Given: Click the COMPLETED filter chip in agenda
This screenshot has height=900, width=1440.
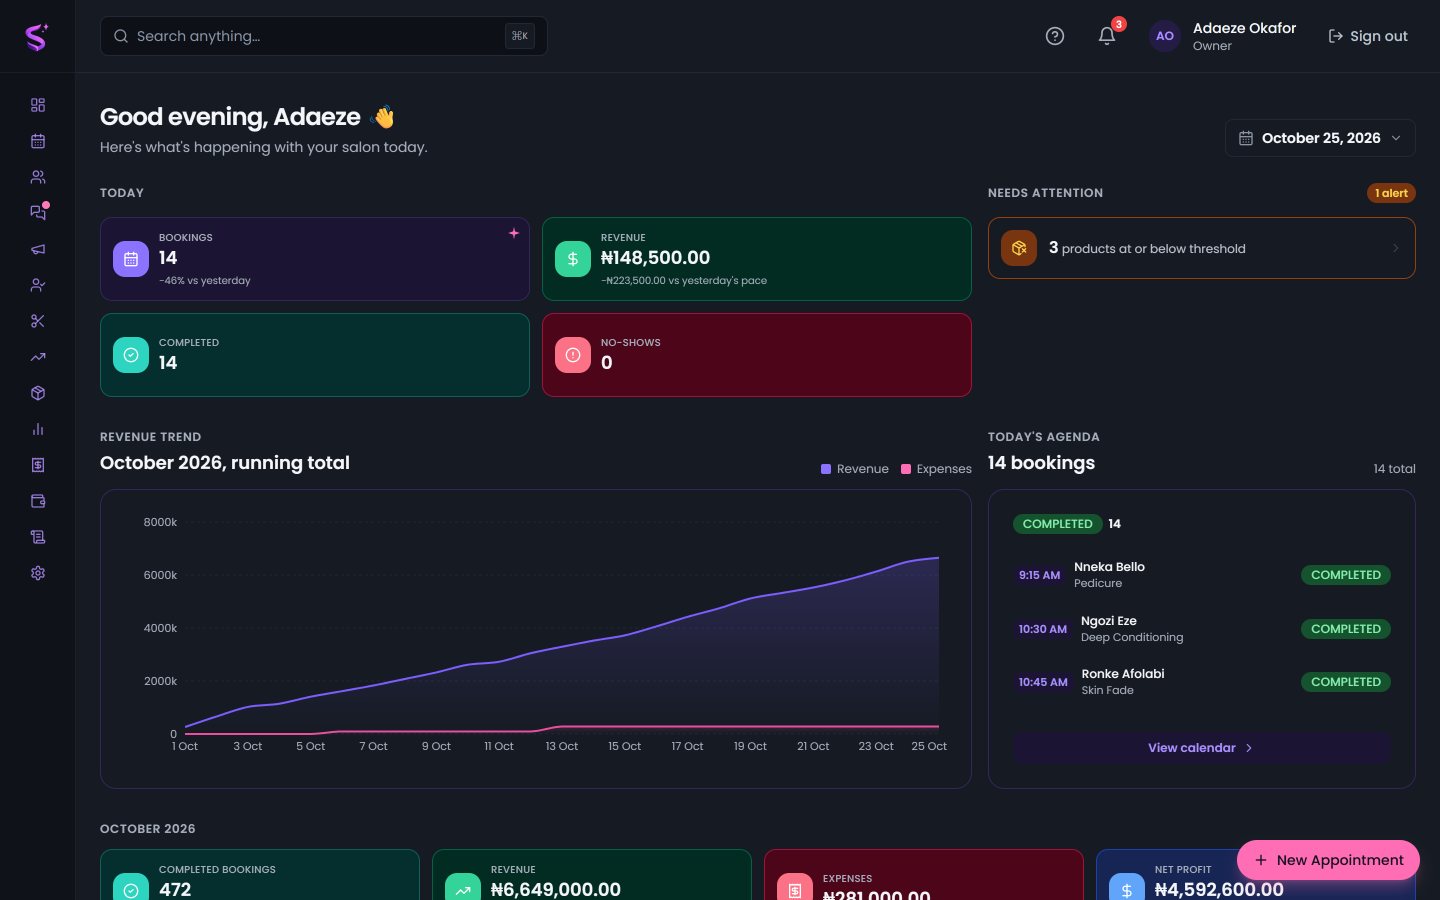Looking at the screenshot, I should (x=1057, y=524).
